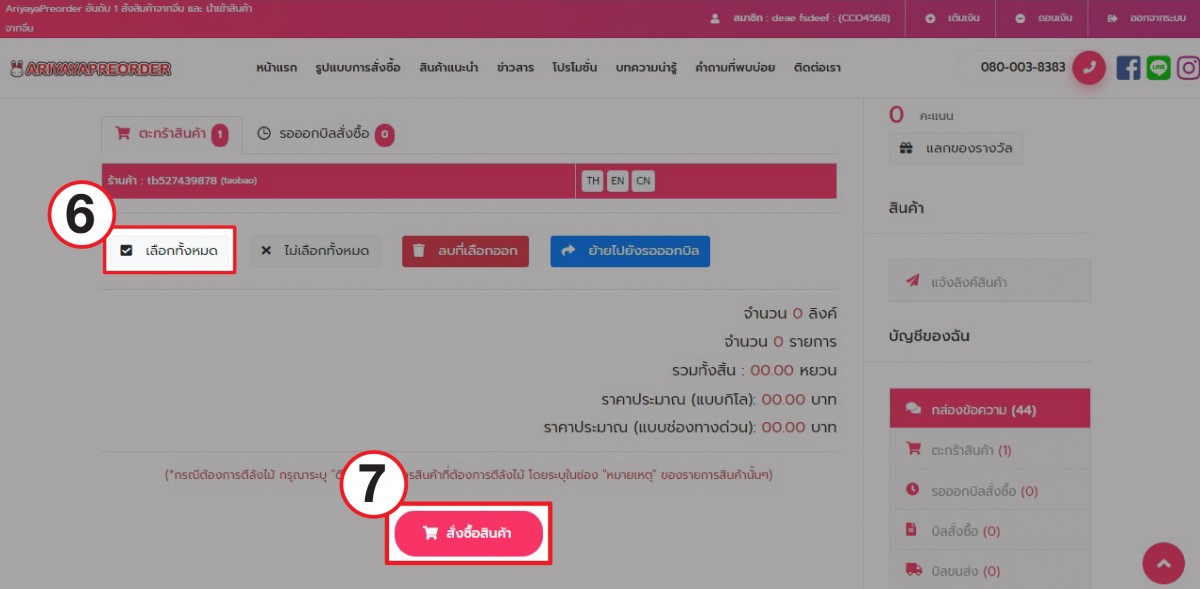Open the Facebook page icon
This screenshot has height=589, width=1200.
coord(1128,68)
